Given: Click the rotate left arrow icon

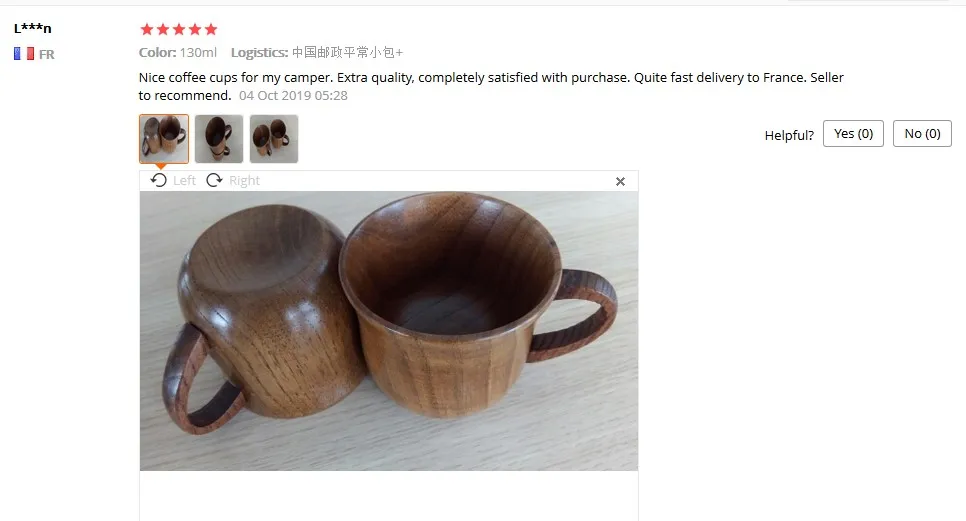Looking at the screenshot, I should coord(158,180).
